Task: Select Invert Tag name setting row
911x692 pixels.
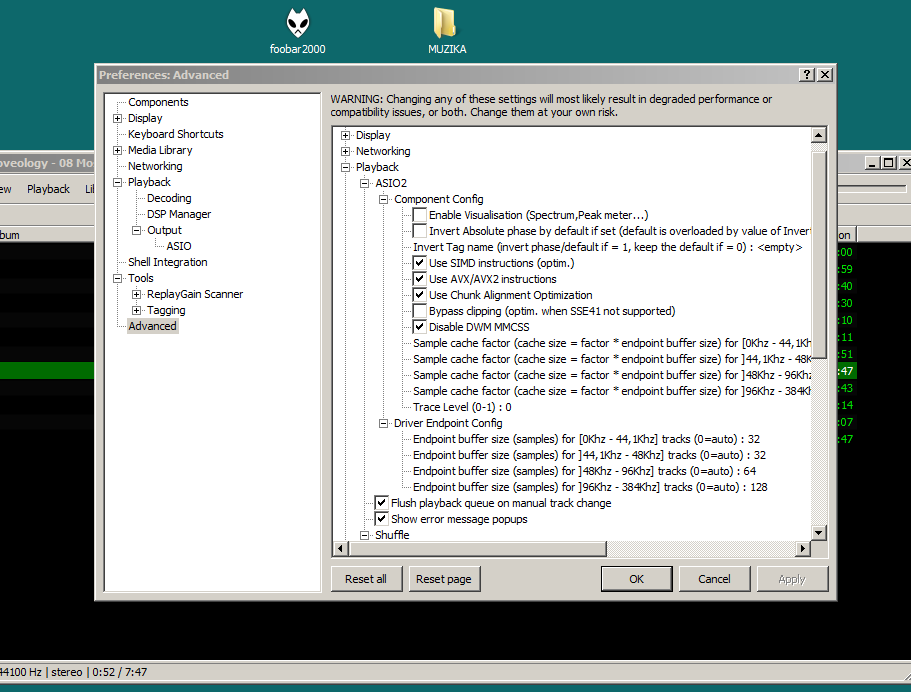Action: pyautogui.click(x=607, y=247)
